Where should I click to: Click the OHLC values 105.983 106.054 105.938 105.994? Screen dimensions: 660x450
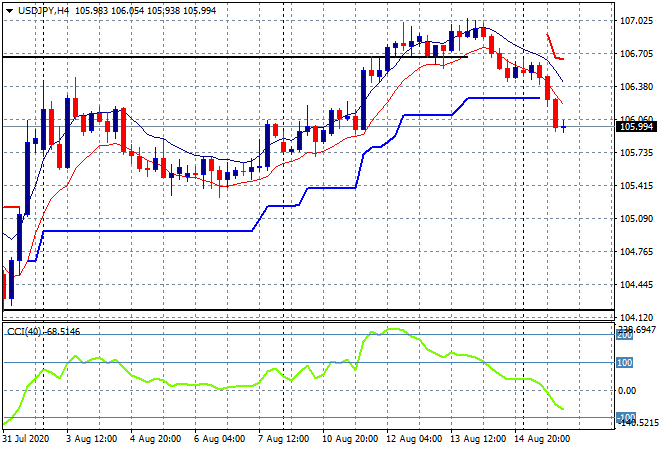click(x=146, y=11)
